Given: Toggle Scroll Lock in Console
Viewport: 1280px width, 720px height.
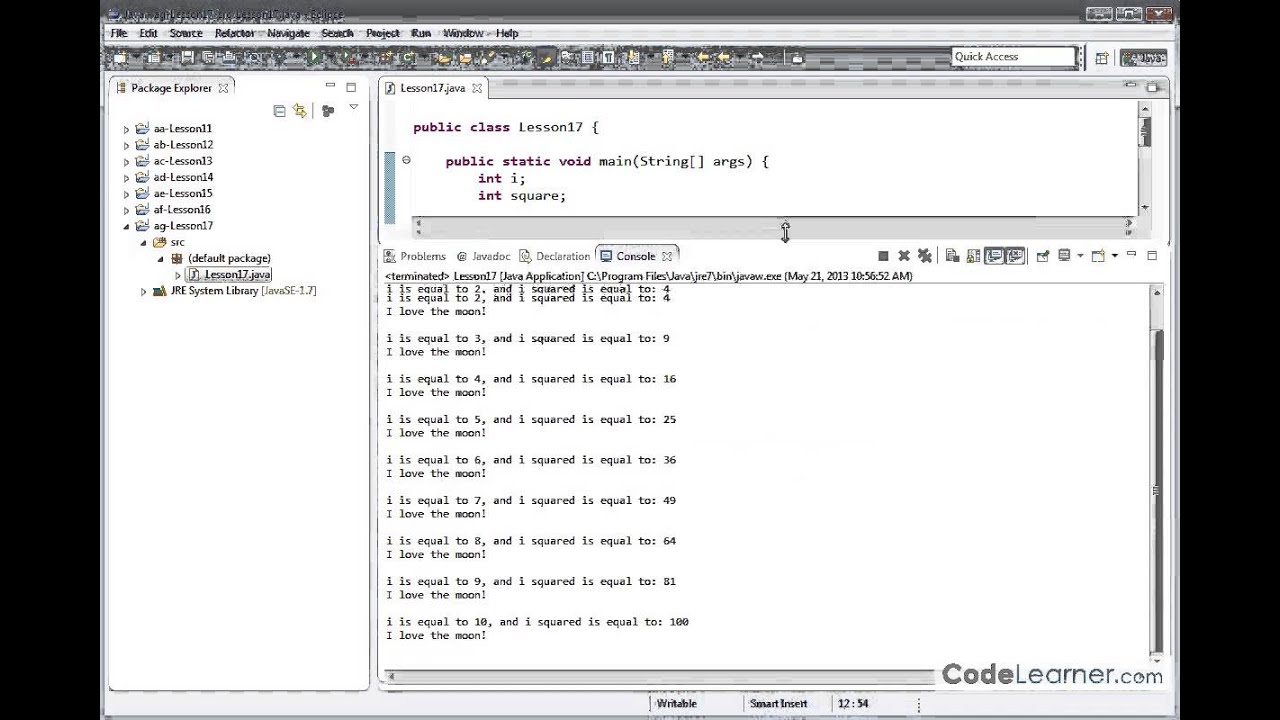Looking at the screenshot, I should click(x=973, y=256).
